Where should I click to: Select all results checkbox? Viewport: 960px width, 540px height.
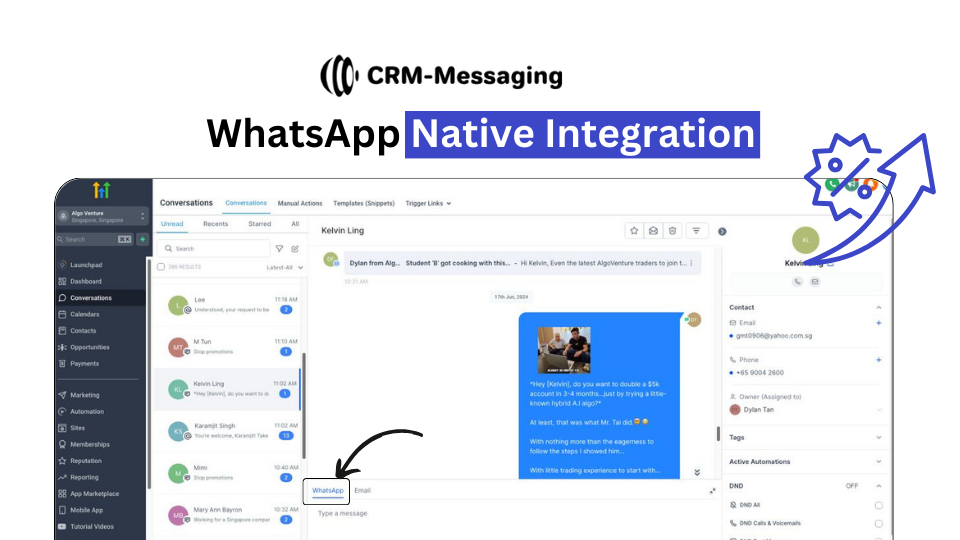click(x=161, y=267)
